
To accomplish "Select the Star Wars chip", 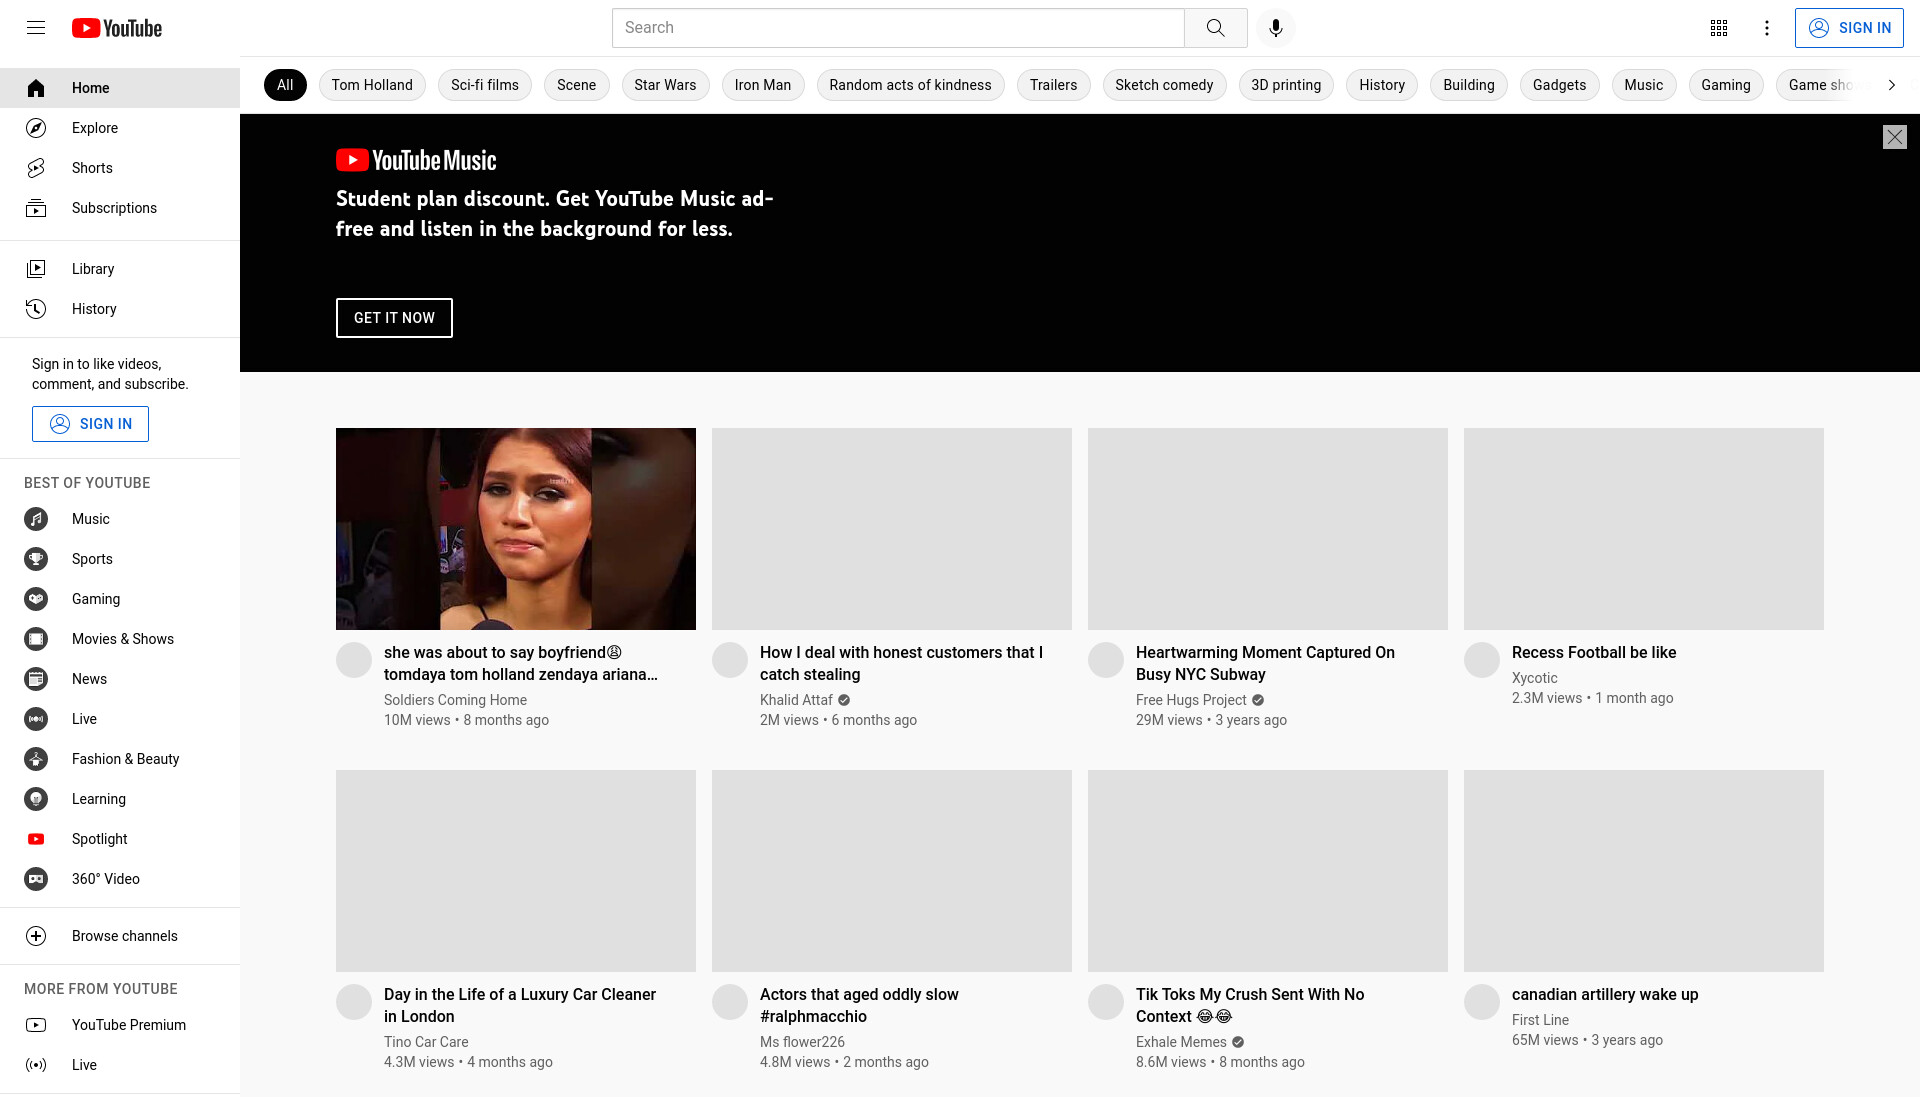I will pos(665,85).
